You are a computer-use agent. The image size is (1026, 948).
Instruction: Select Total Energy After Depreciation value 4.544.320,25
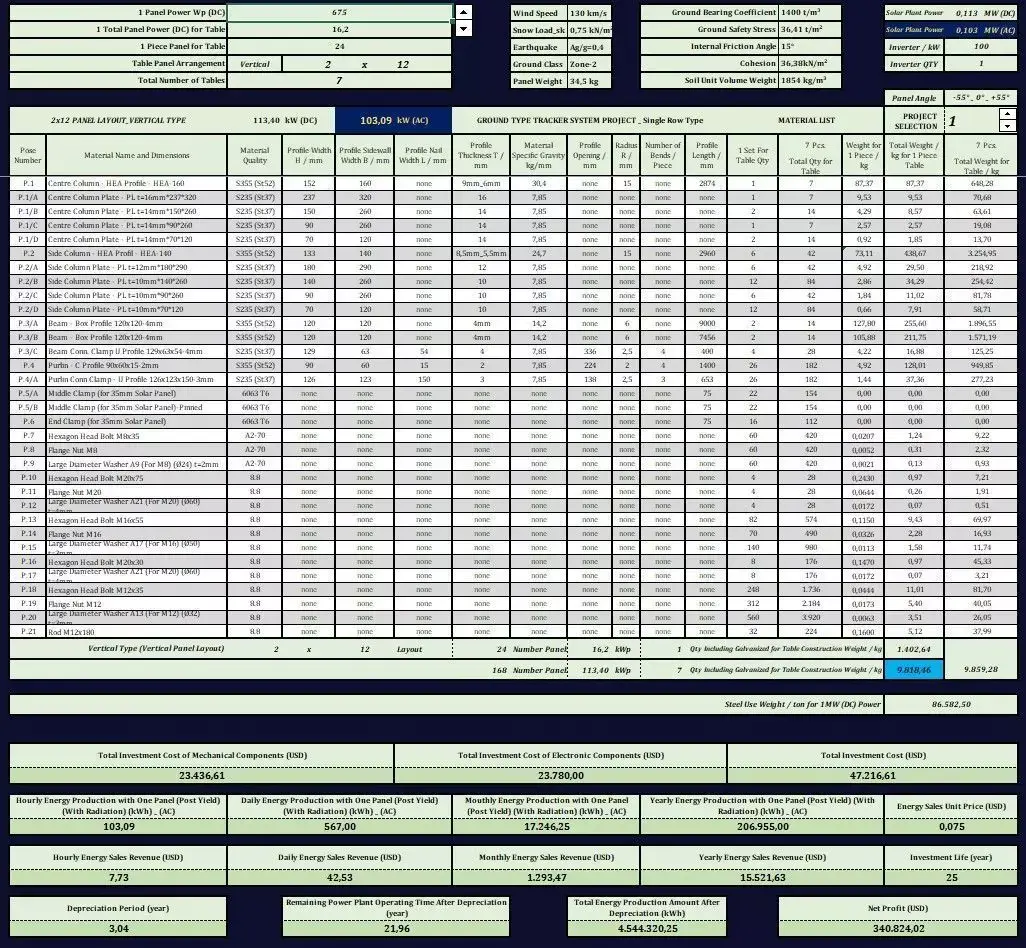tap(647, 928)
